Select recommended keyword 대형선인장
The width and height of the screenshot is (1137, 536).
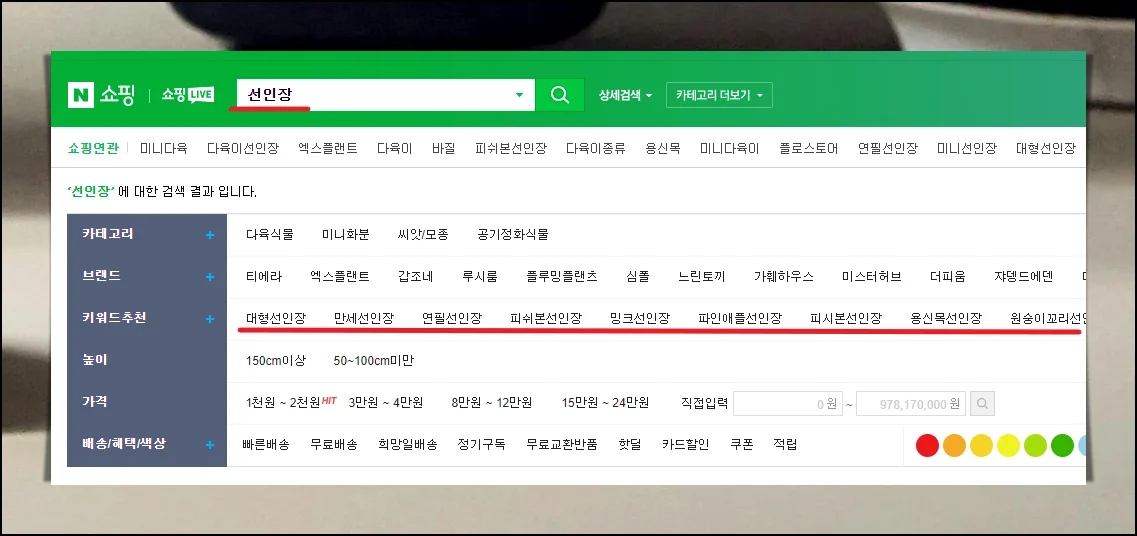tap(276, 319)
